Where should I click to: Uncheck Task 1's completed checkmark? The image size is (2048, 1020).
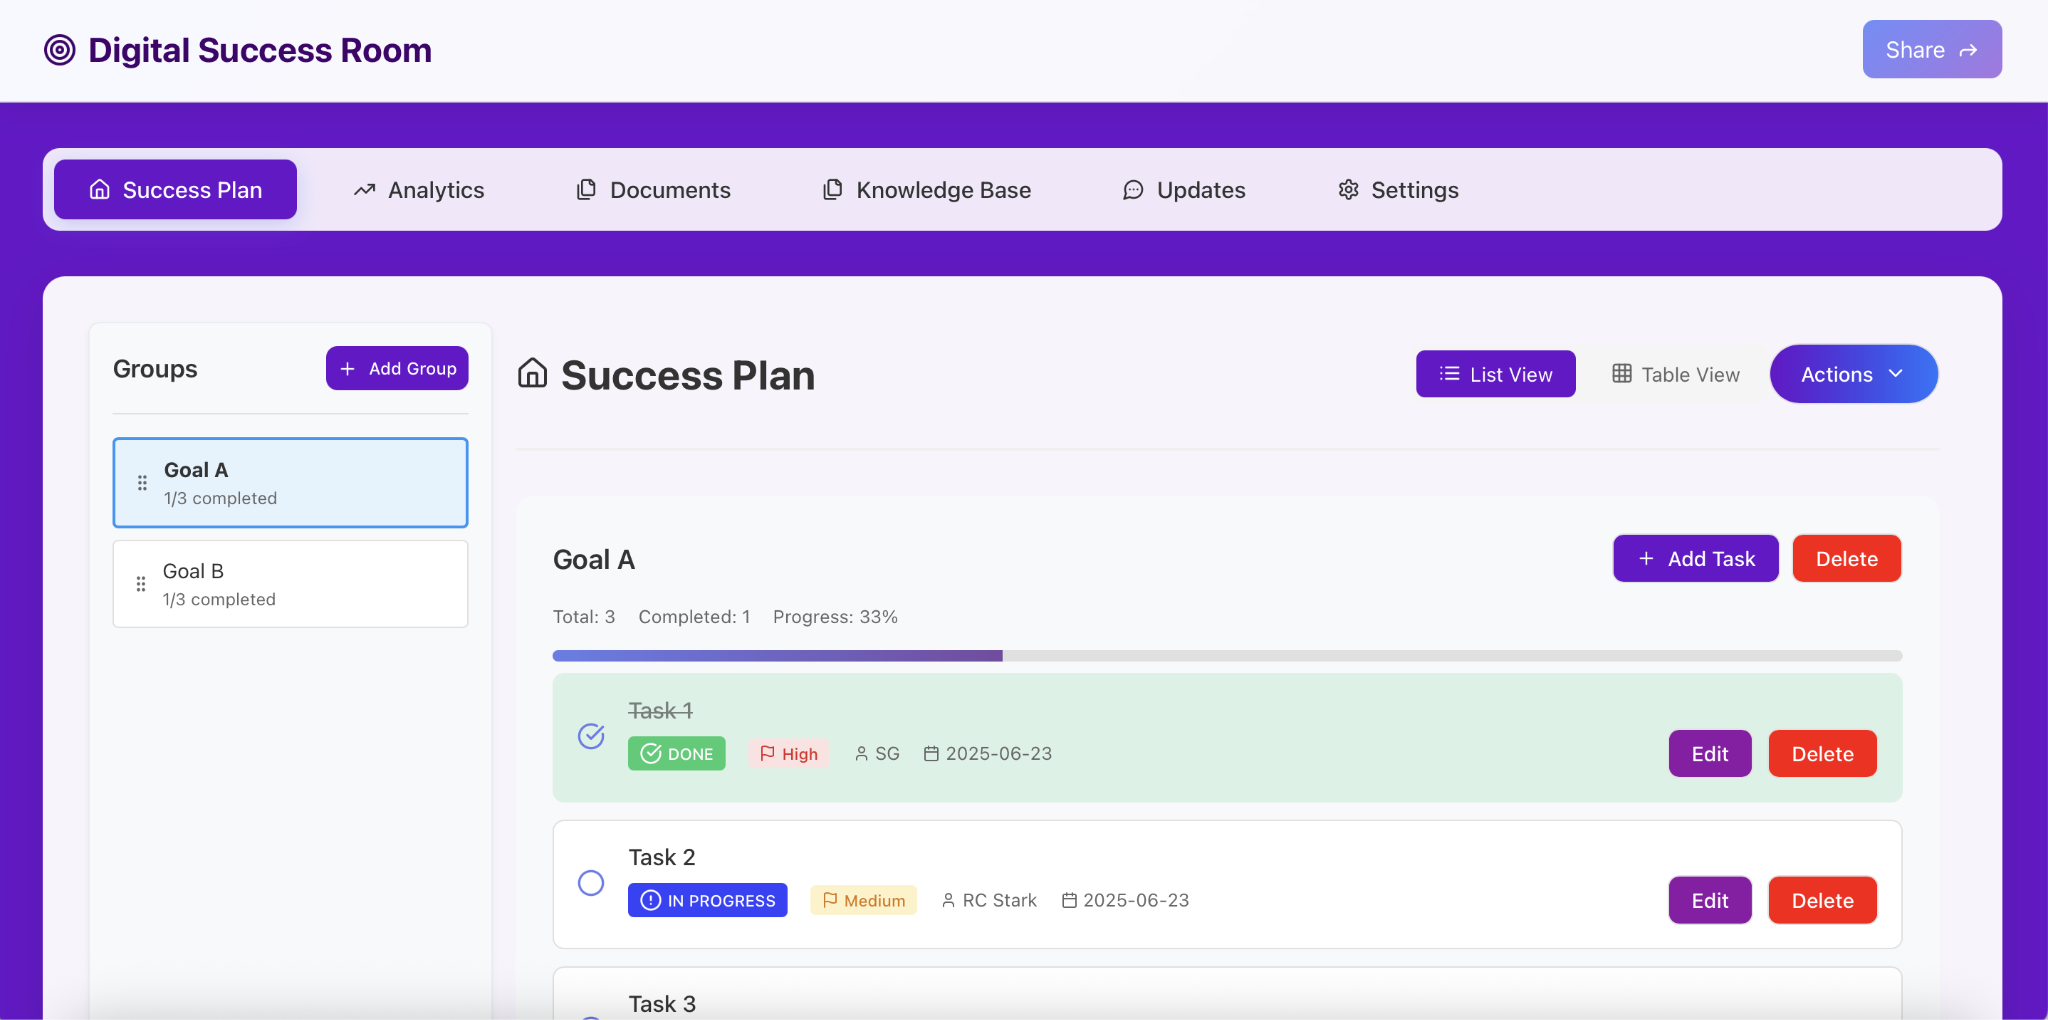(591, 737)
